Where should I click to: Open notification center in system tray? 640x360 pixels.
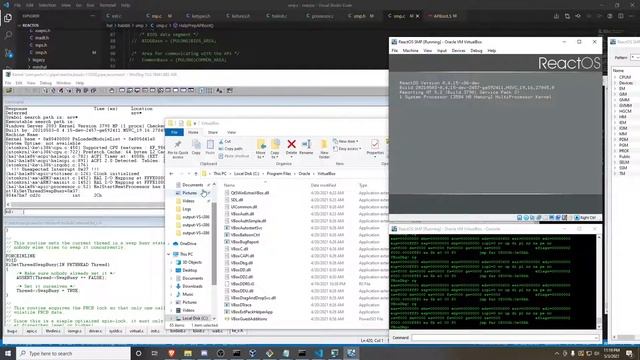coord(630,353)
